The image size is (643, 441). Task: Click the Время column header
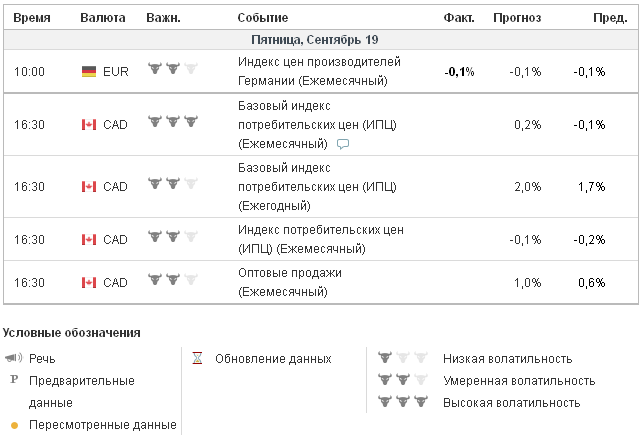click(x=31, y=18)
